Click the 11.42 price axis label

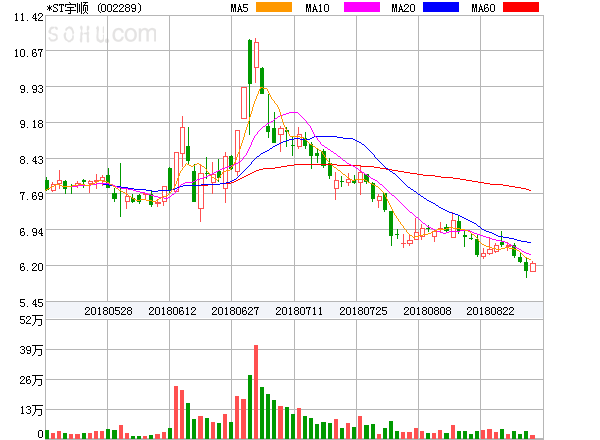tap(29, 17)
